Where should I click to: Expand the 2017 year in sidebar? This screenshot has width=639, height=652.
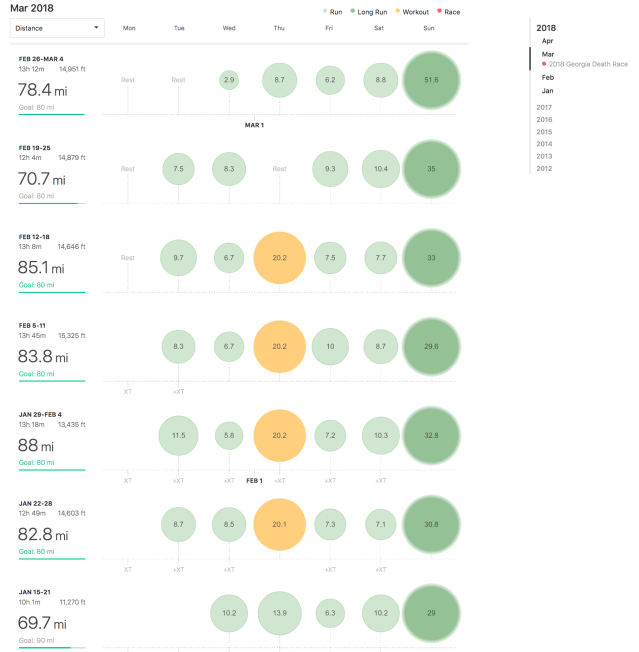click(544, 107)
